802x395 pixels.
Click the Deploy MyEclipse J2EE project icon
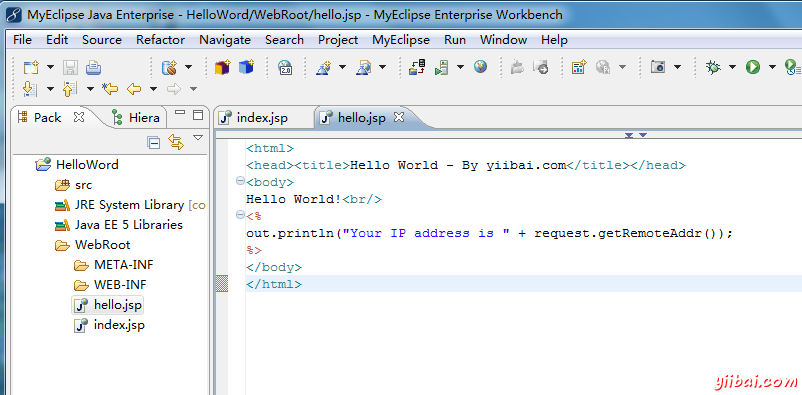[417, 67]
